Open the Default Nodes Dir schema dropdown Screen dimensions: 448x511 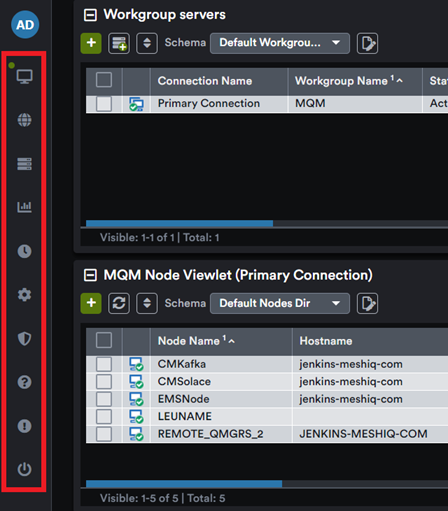coord(280,303)
